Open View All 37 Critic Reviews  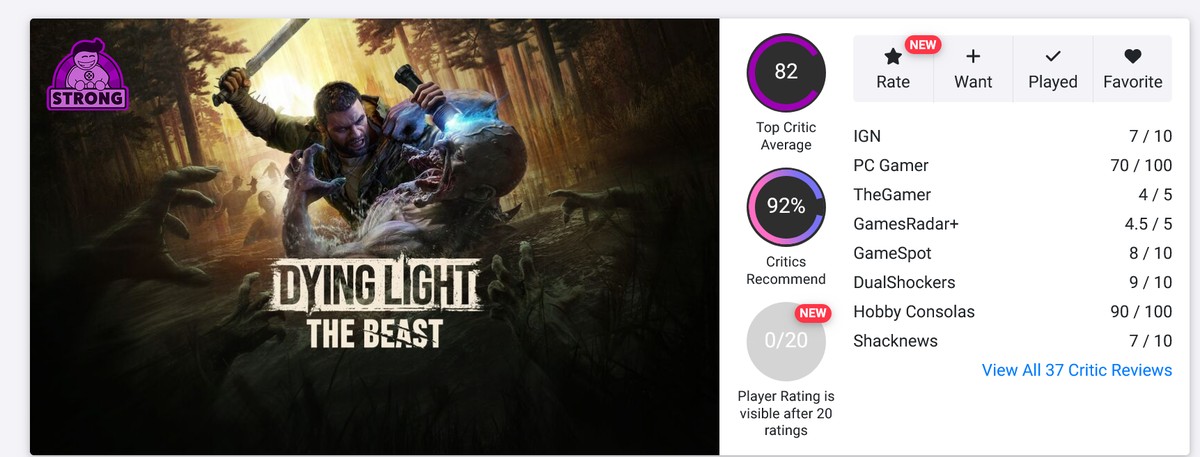click(x=1076, y=370)
